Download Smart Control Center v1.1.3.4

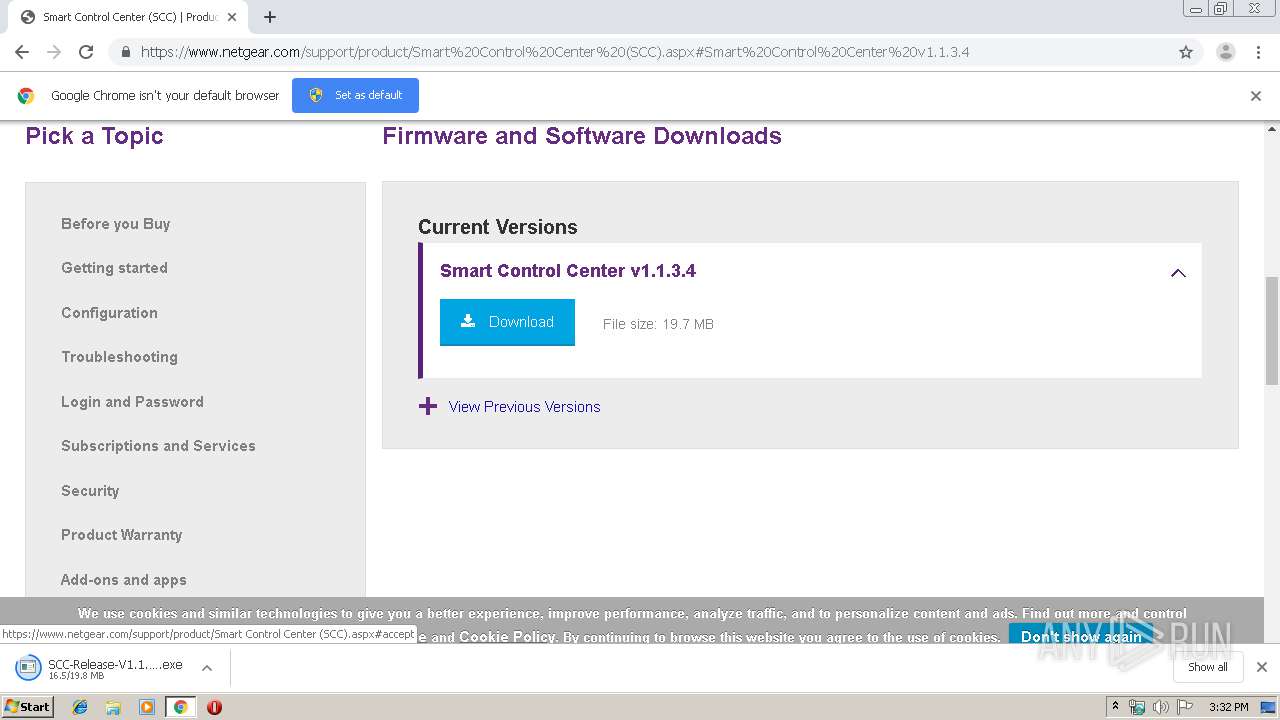(x=507, y=322)
